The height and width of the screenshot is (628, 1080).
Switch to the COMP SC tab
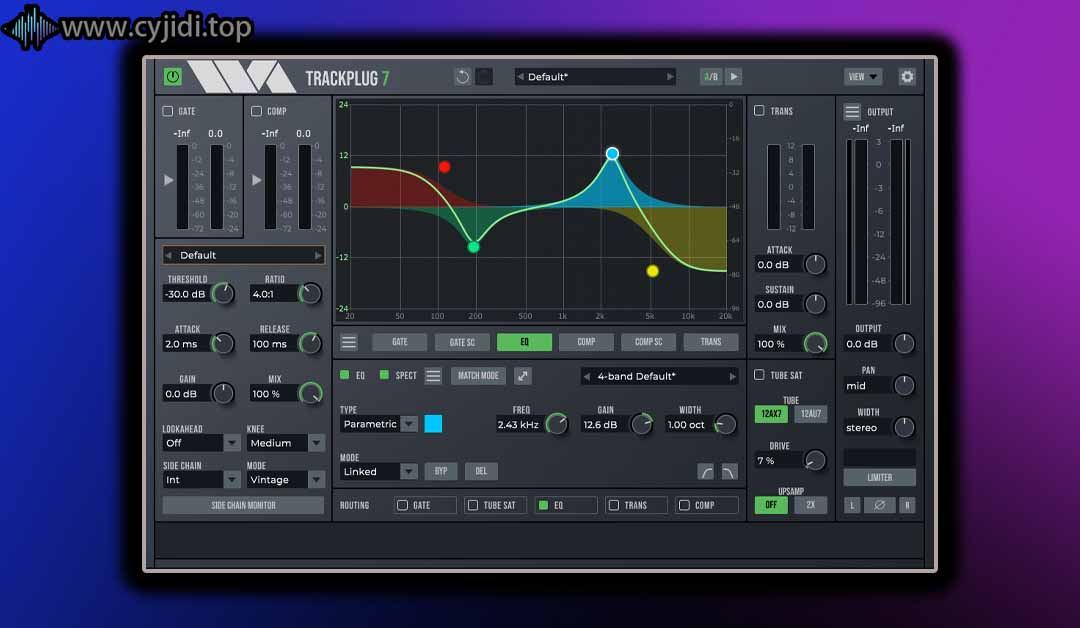649,342
